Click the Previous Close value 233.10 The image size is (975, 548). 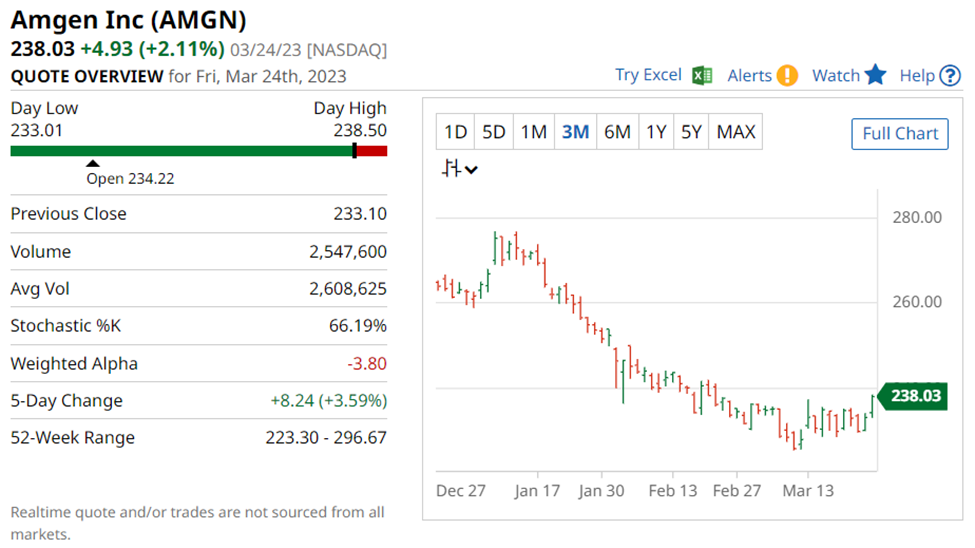360,214
